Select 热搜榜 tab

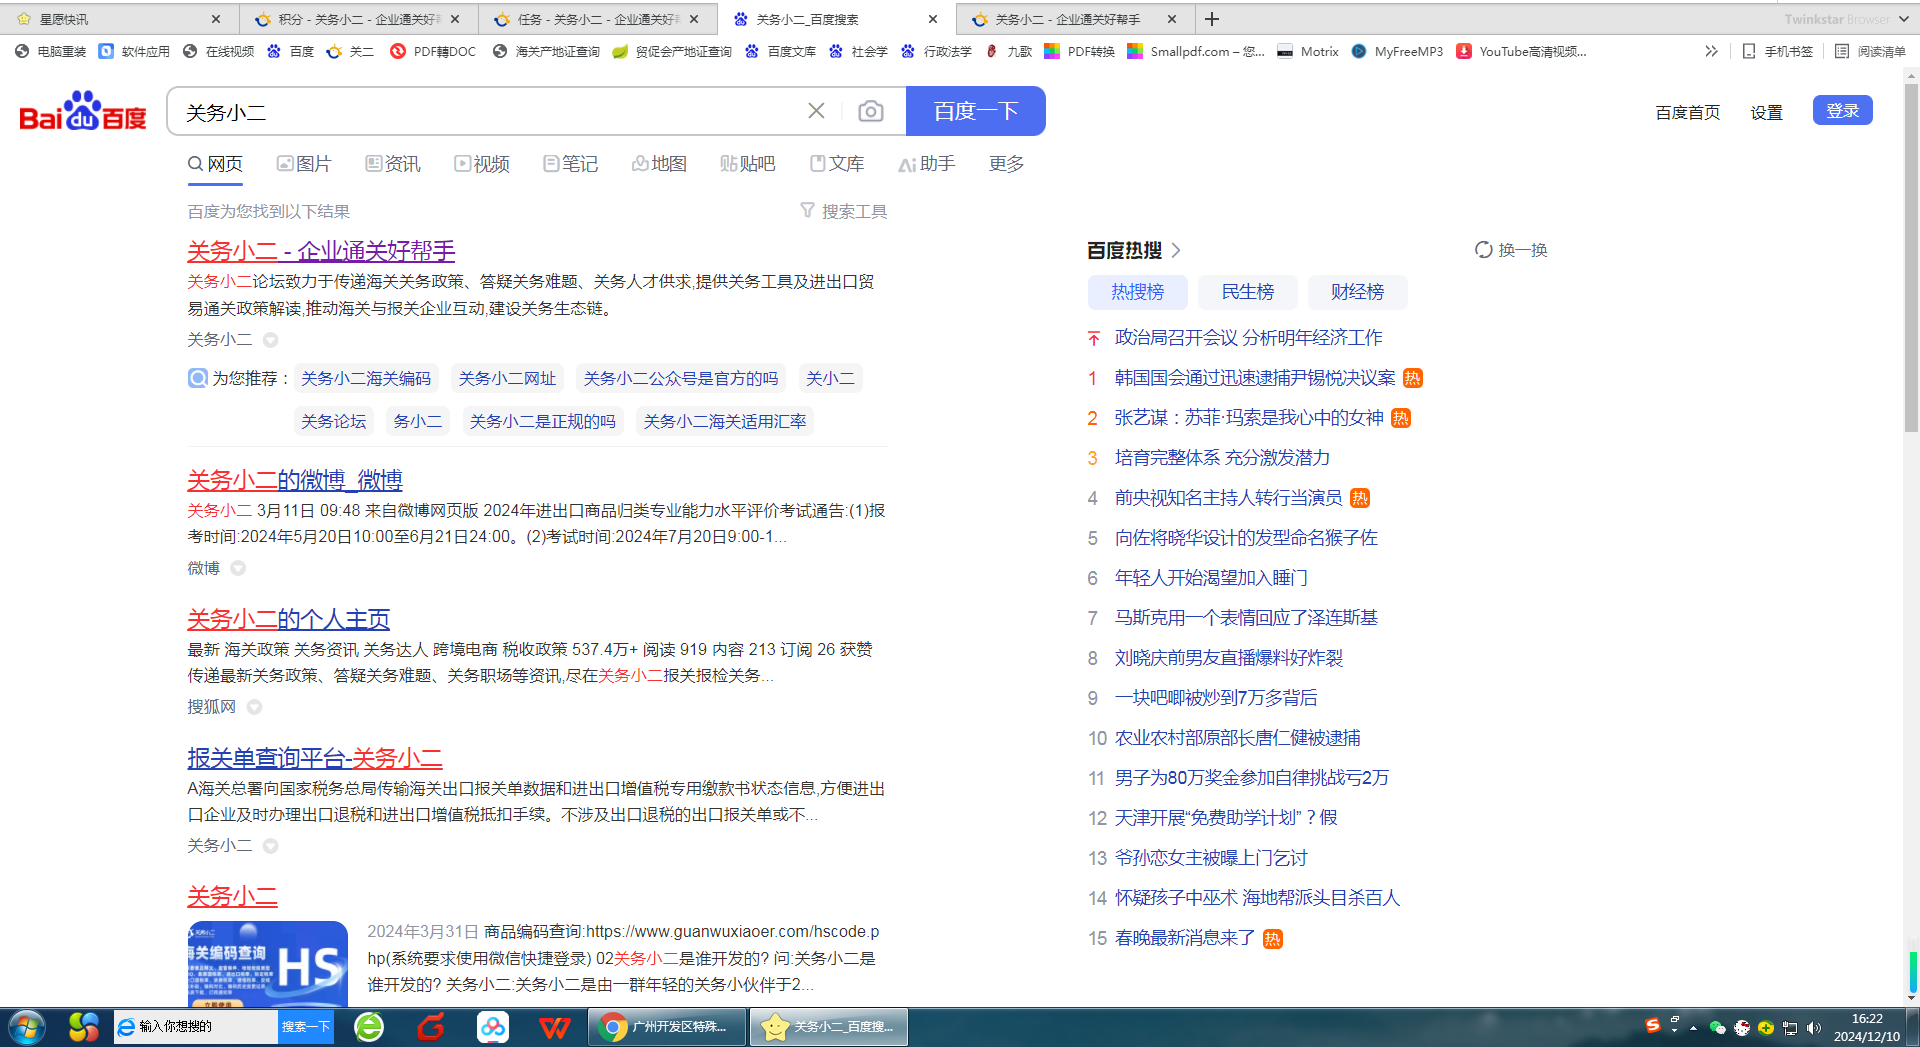click(x=1138, y=292)
